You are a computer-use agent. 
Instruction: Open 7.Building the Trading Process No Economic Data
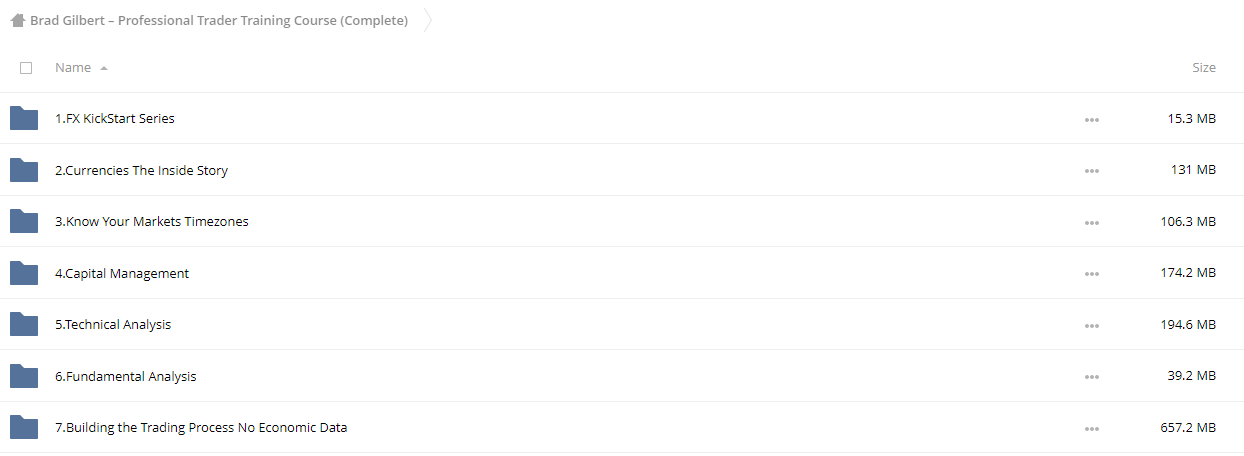coord(201,427)
